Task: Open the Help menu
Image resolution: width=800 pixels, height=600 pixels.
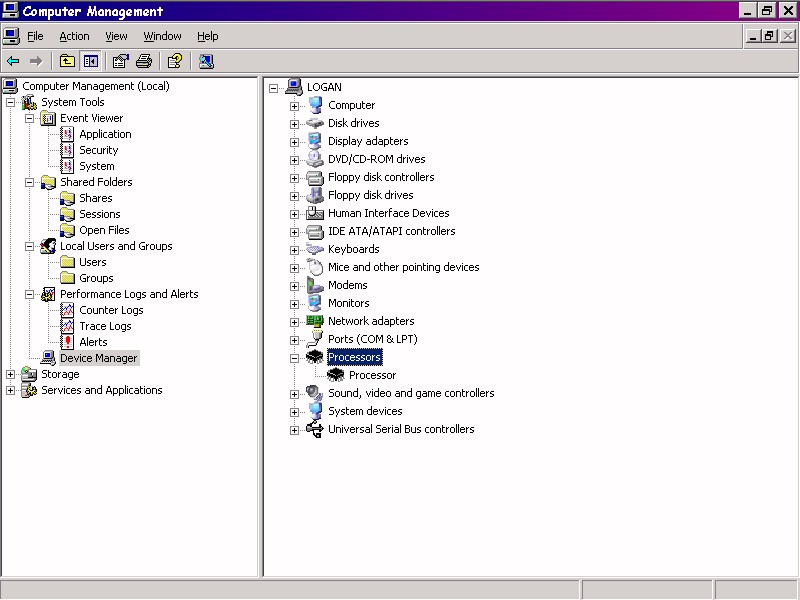Action: [208, 36]
